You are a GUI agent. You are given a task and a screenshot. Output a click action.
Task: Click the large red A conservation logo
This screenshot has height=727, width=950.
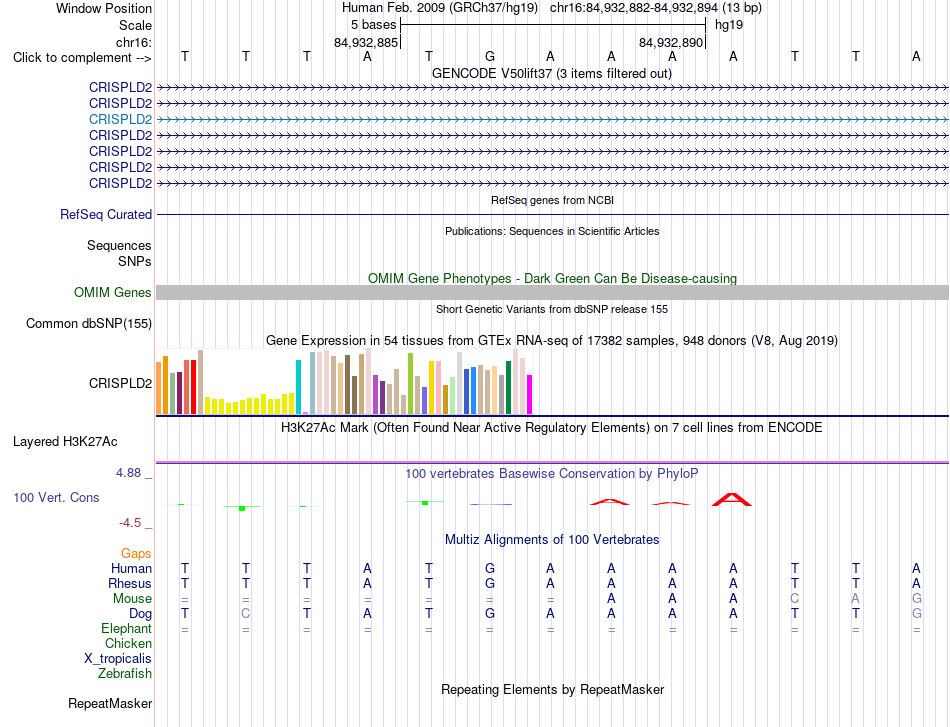coord(732,500)
